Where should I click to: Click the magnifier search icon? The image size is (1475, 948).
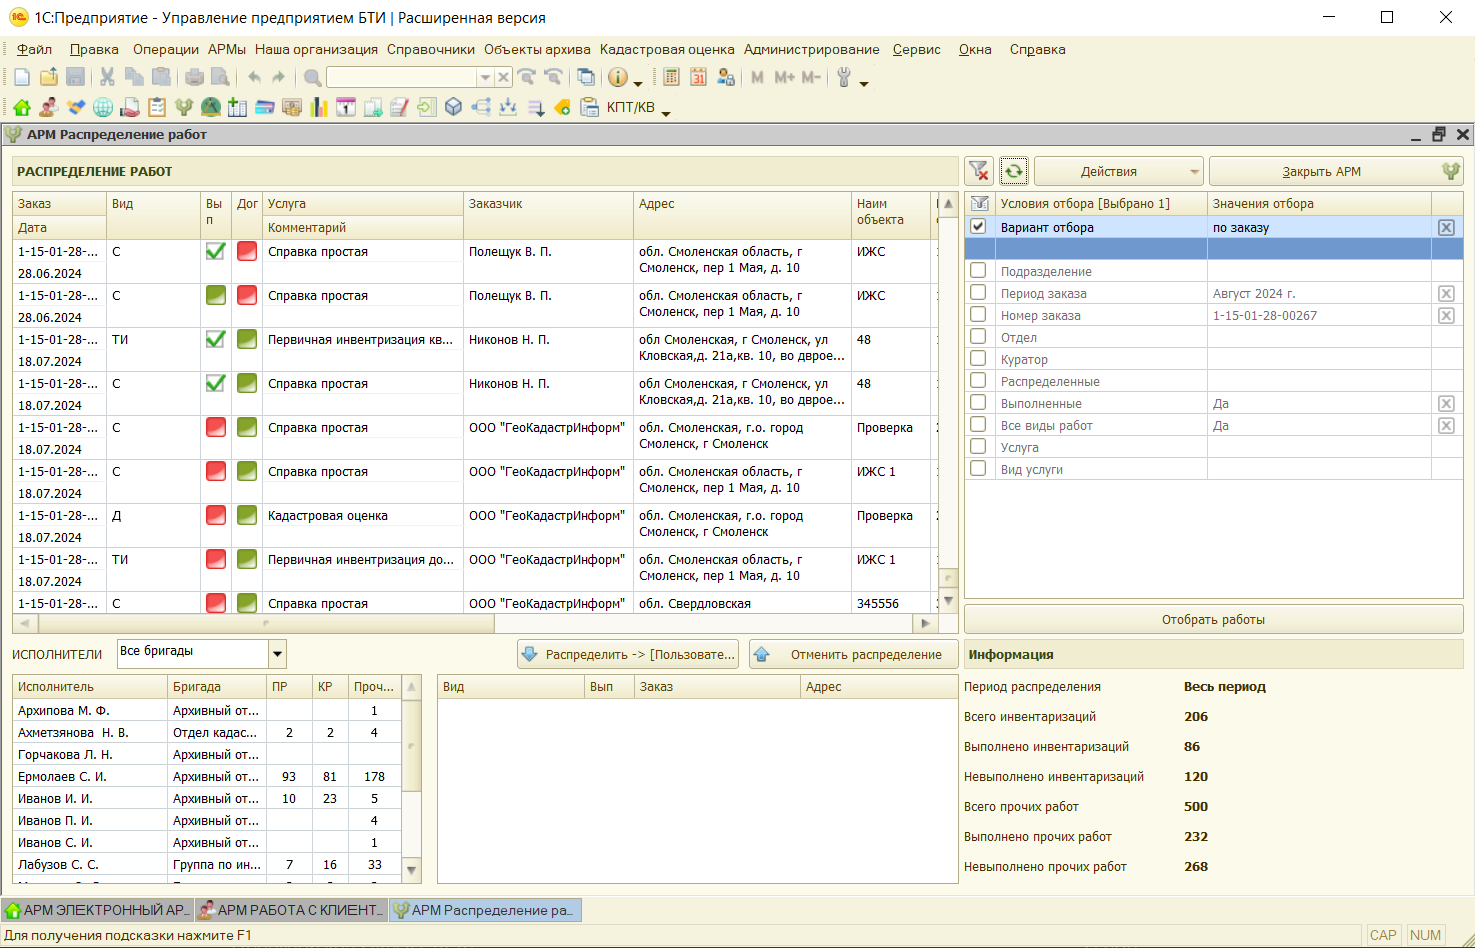click(313, 77)
